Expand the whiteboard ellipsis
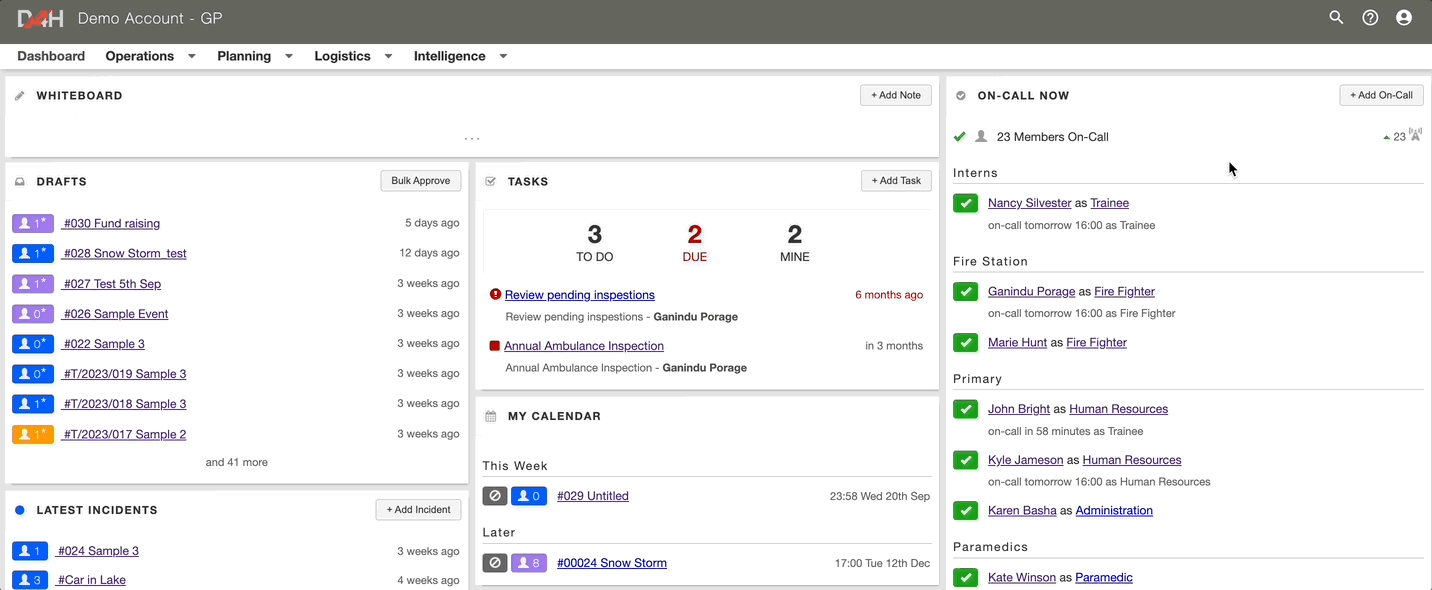The width and height of the screenshot is (1432, 590). point(472,138)
